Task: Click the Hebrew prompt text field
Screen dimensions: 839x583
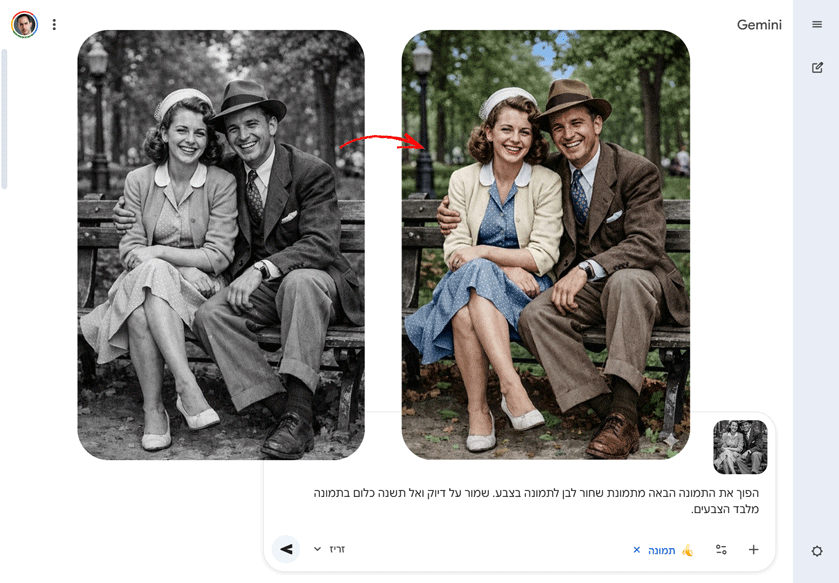Action: [x=530, y=501]
